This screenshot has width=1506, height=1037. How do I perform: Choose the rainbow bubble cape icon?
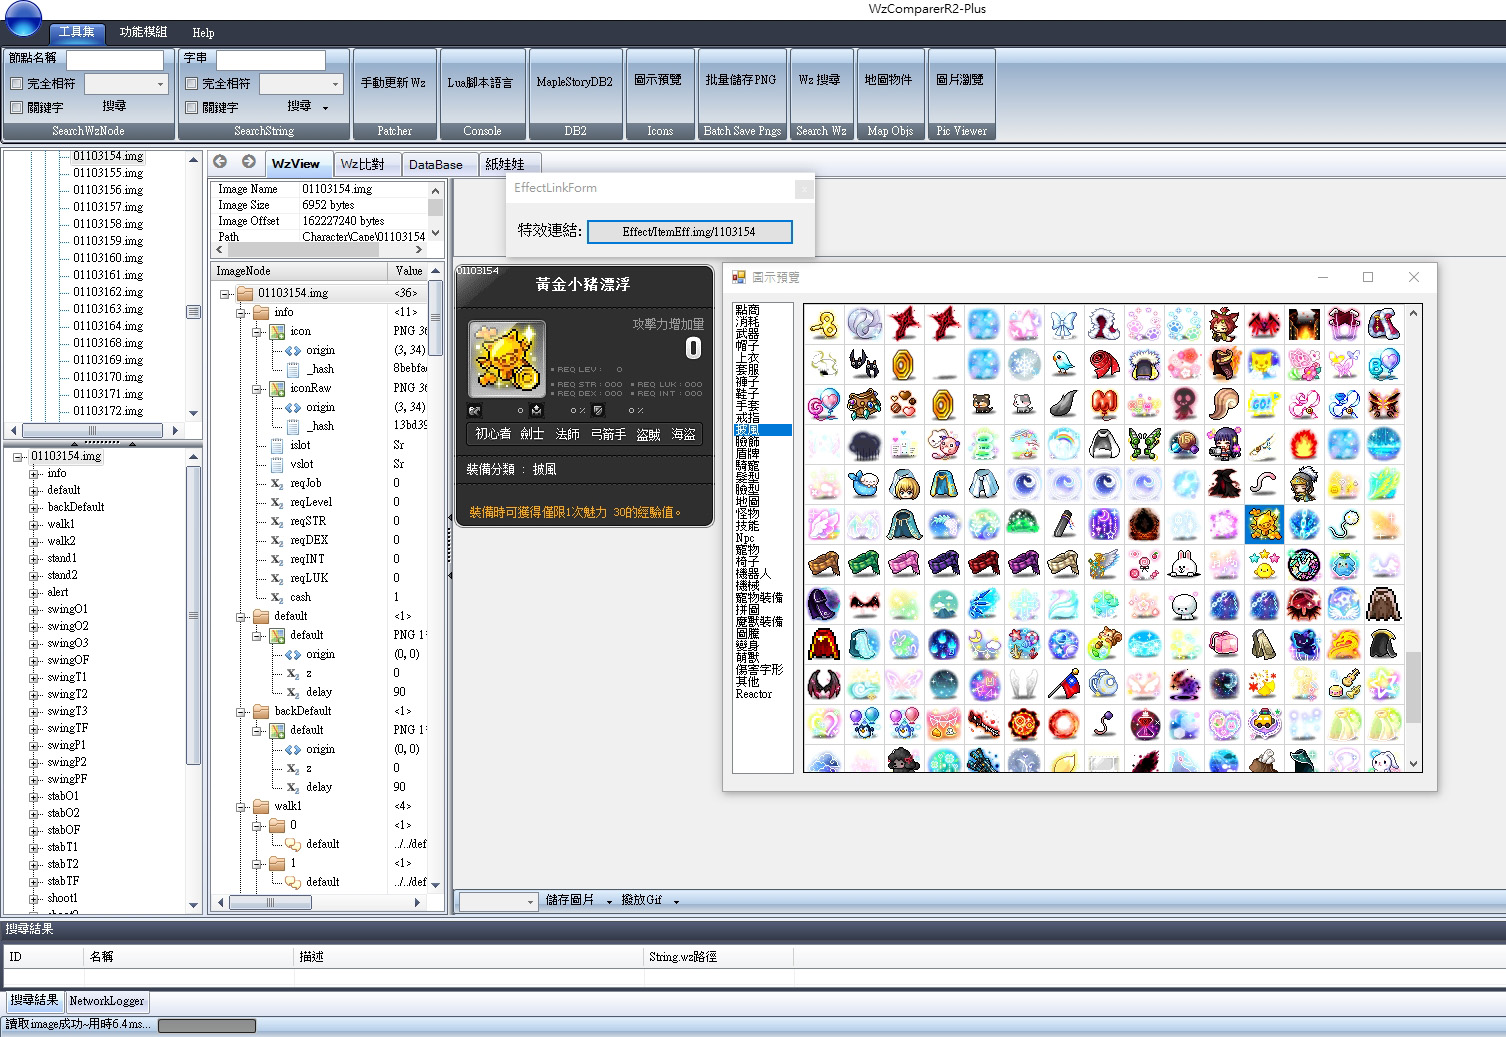[x=1064, y=444]
